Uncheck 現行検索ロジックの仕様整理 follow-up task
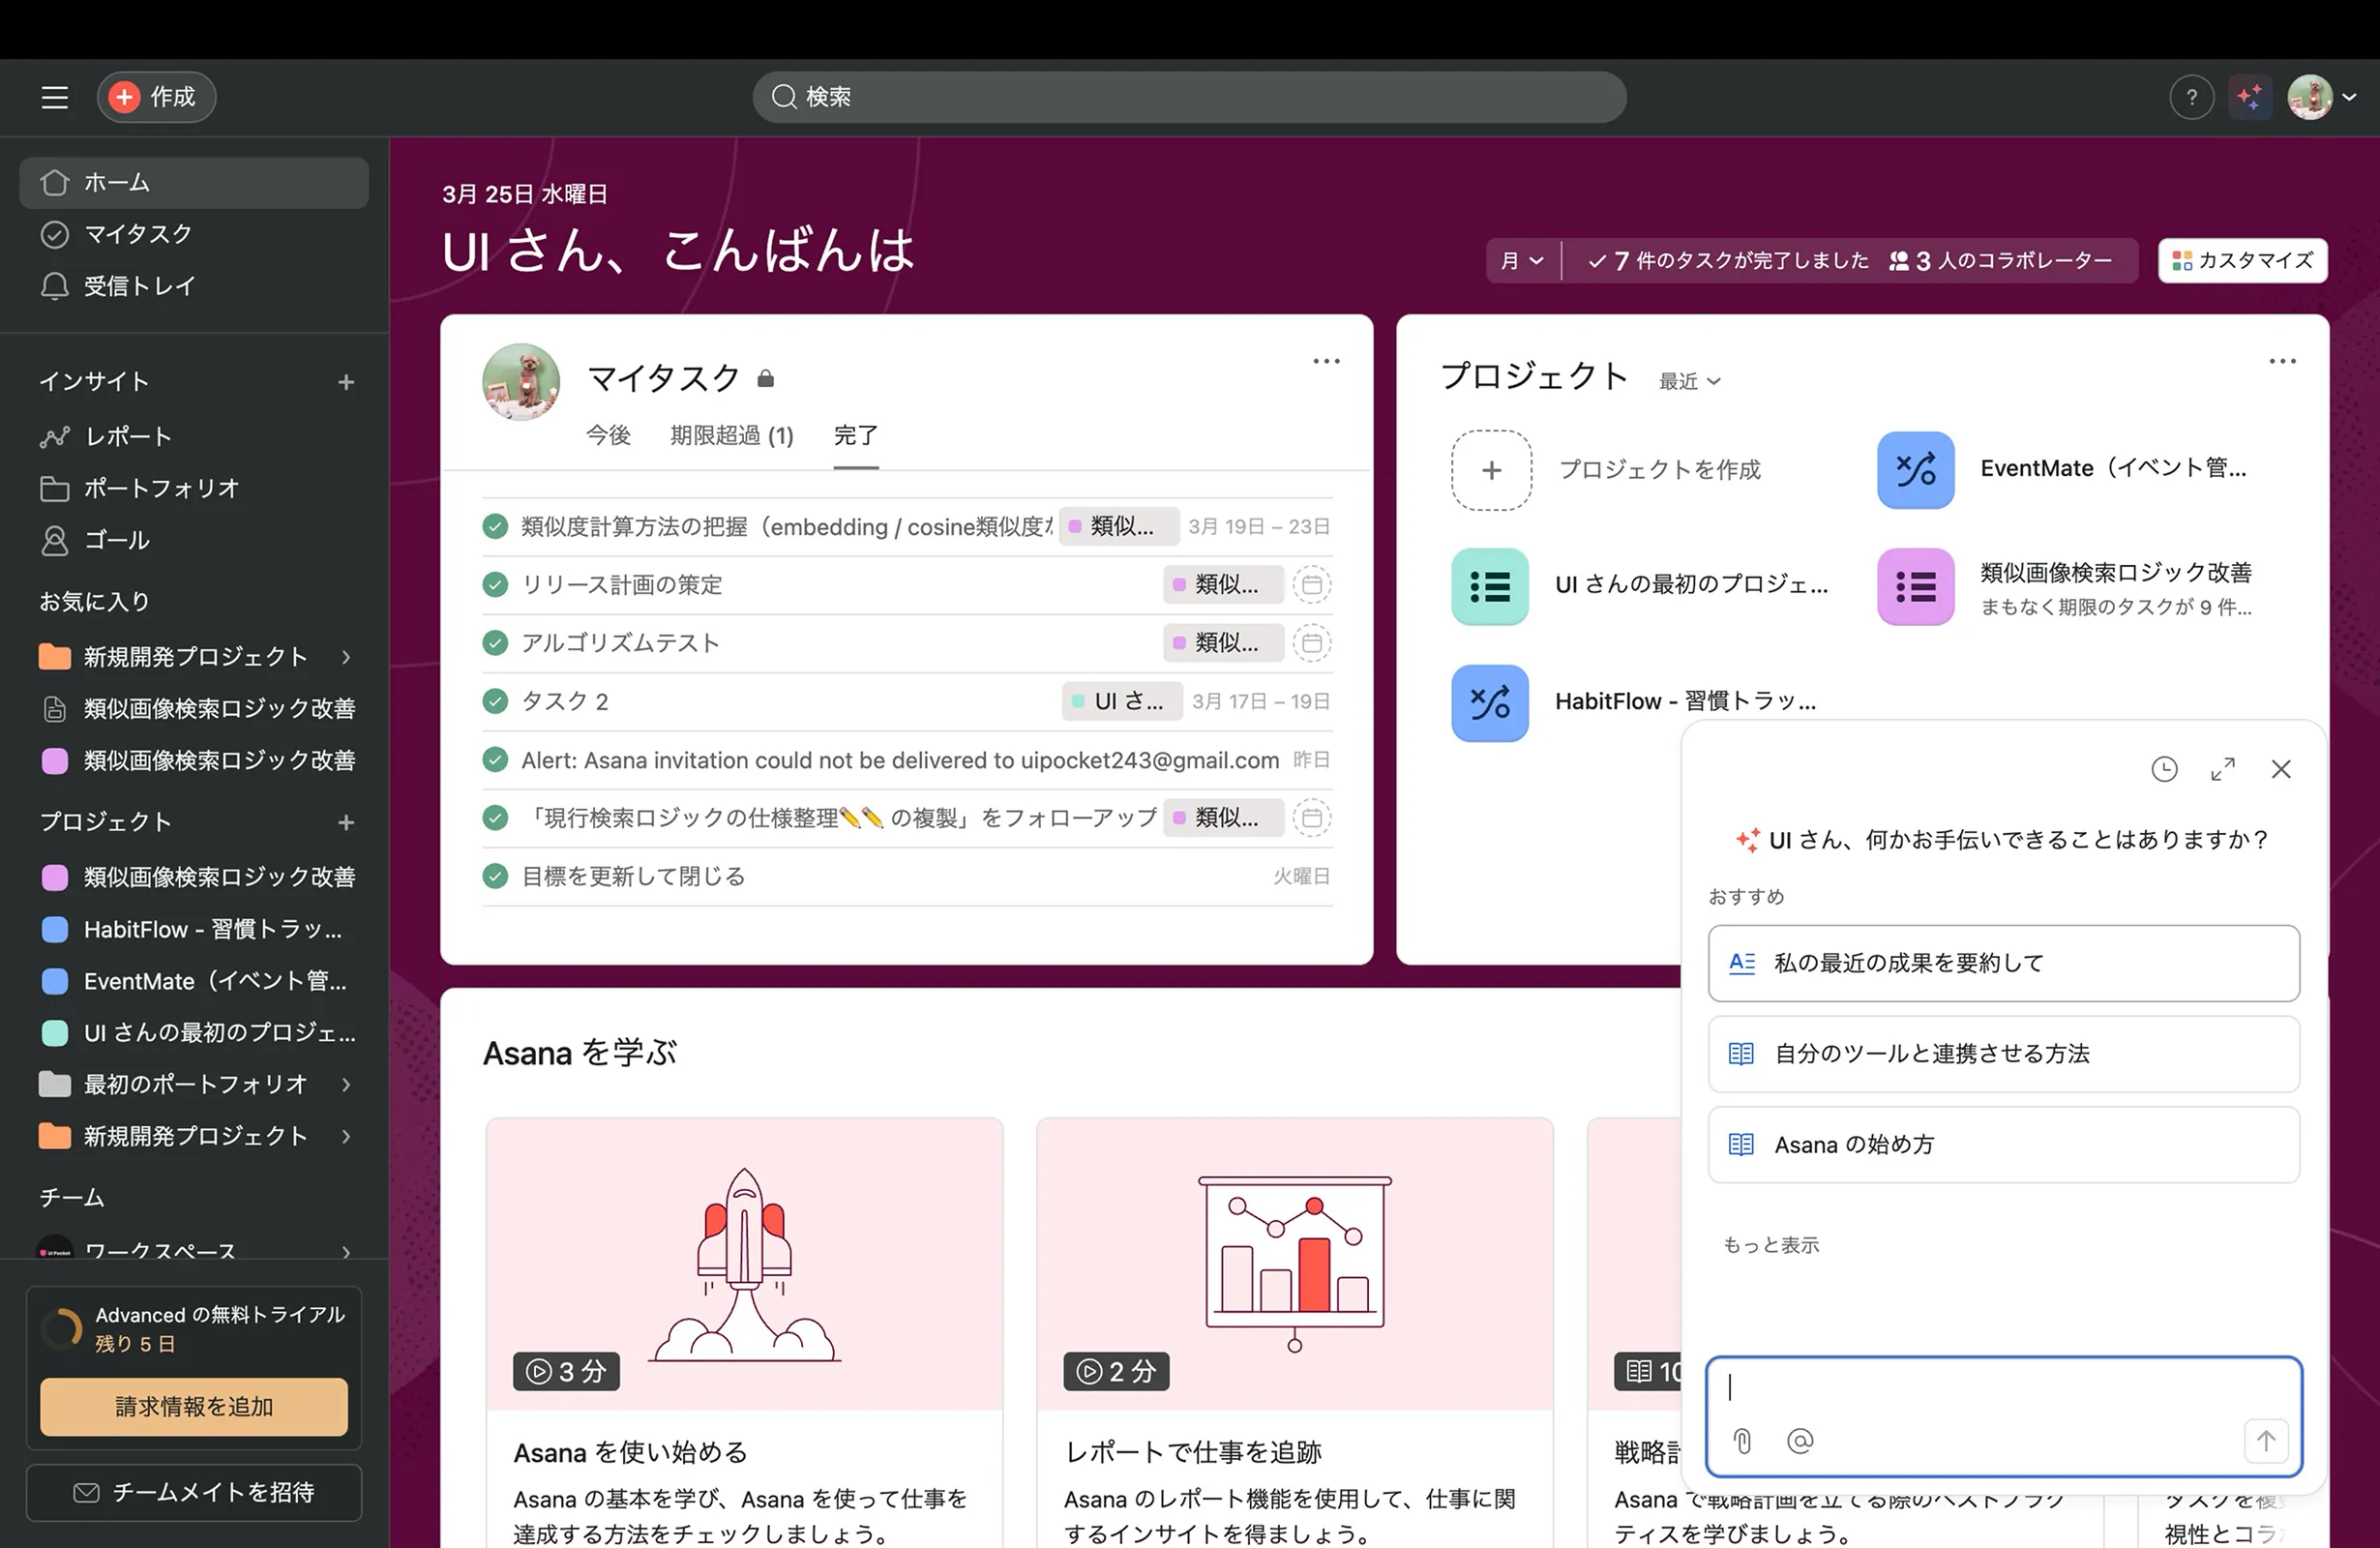This screenshot has width=2380, height=1548. (x=495, y=818)
